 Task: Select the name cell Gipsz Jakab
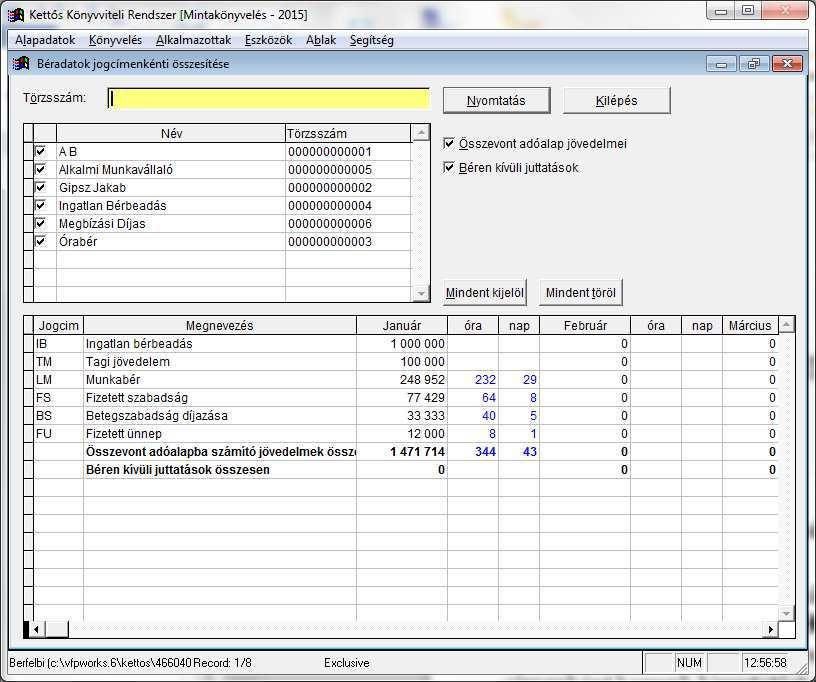point(171,188)
